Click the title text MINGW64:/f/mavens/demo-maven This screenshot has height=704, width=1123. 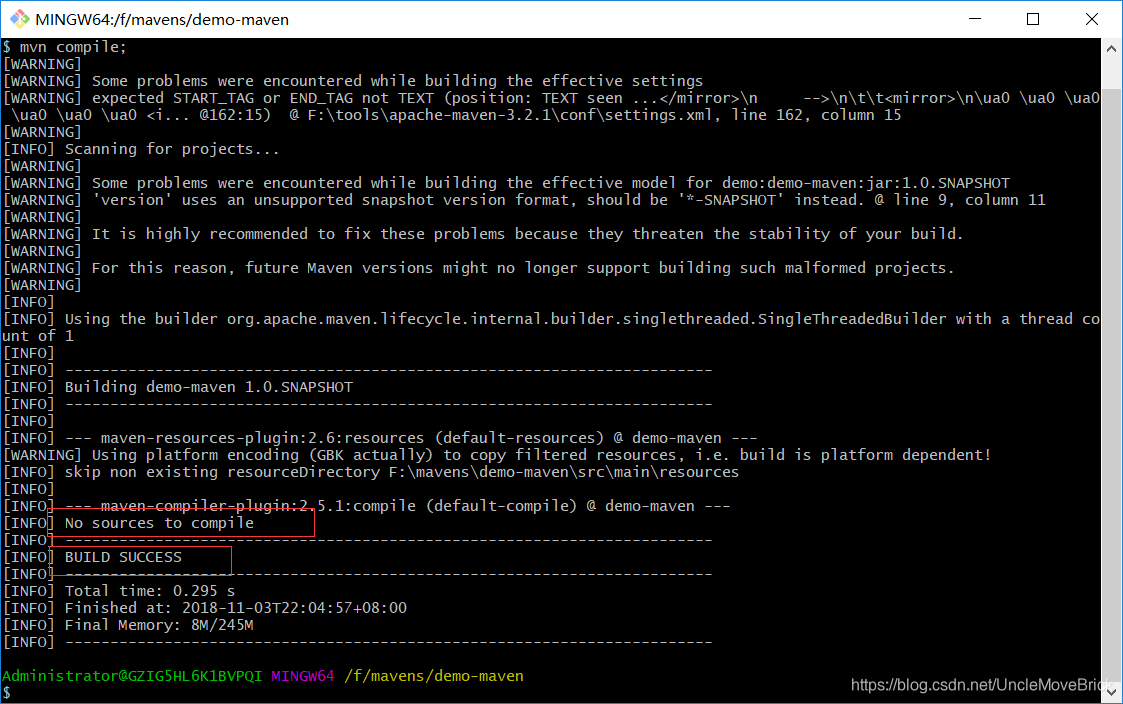tap(162, 19)
